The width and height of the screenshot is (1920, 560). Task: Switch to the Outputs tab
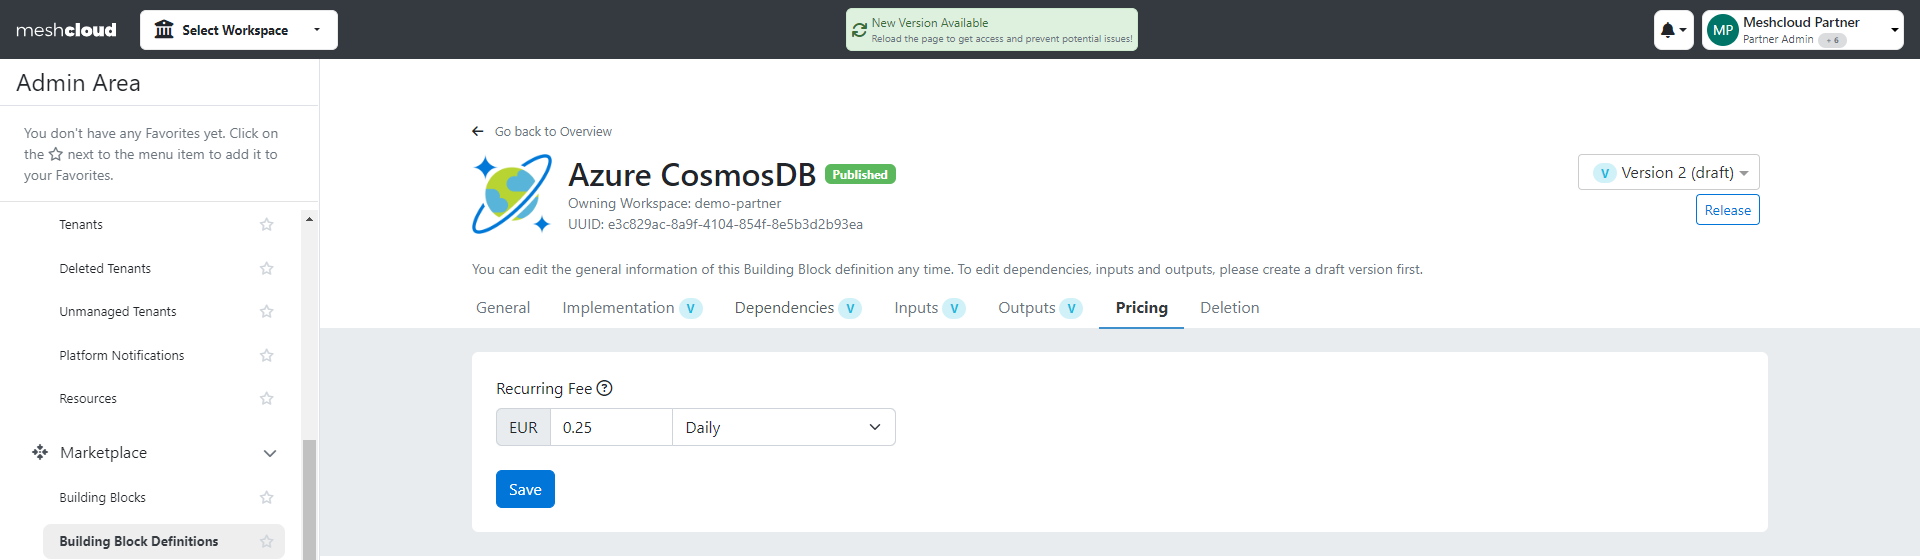coord(1027,308)
